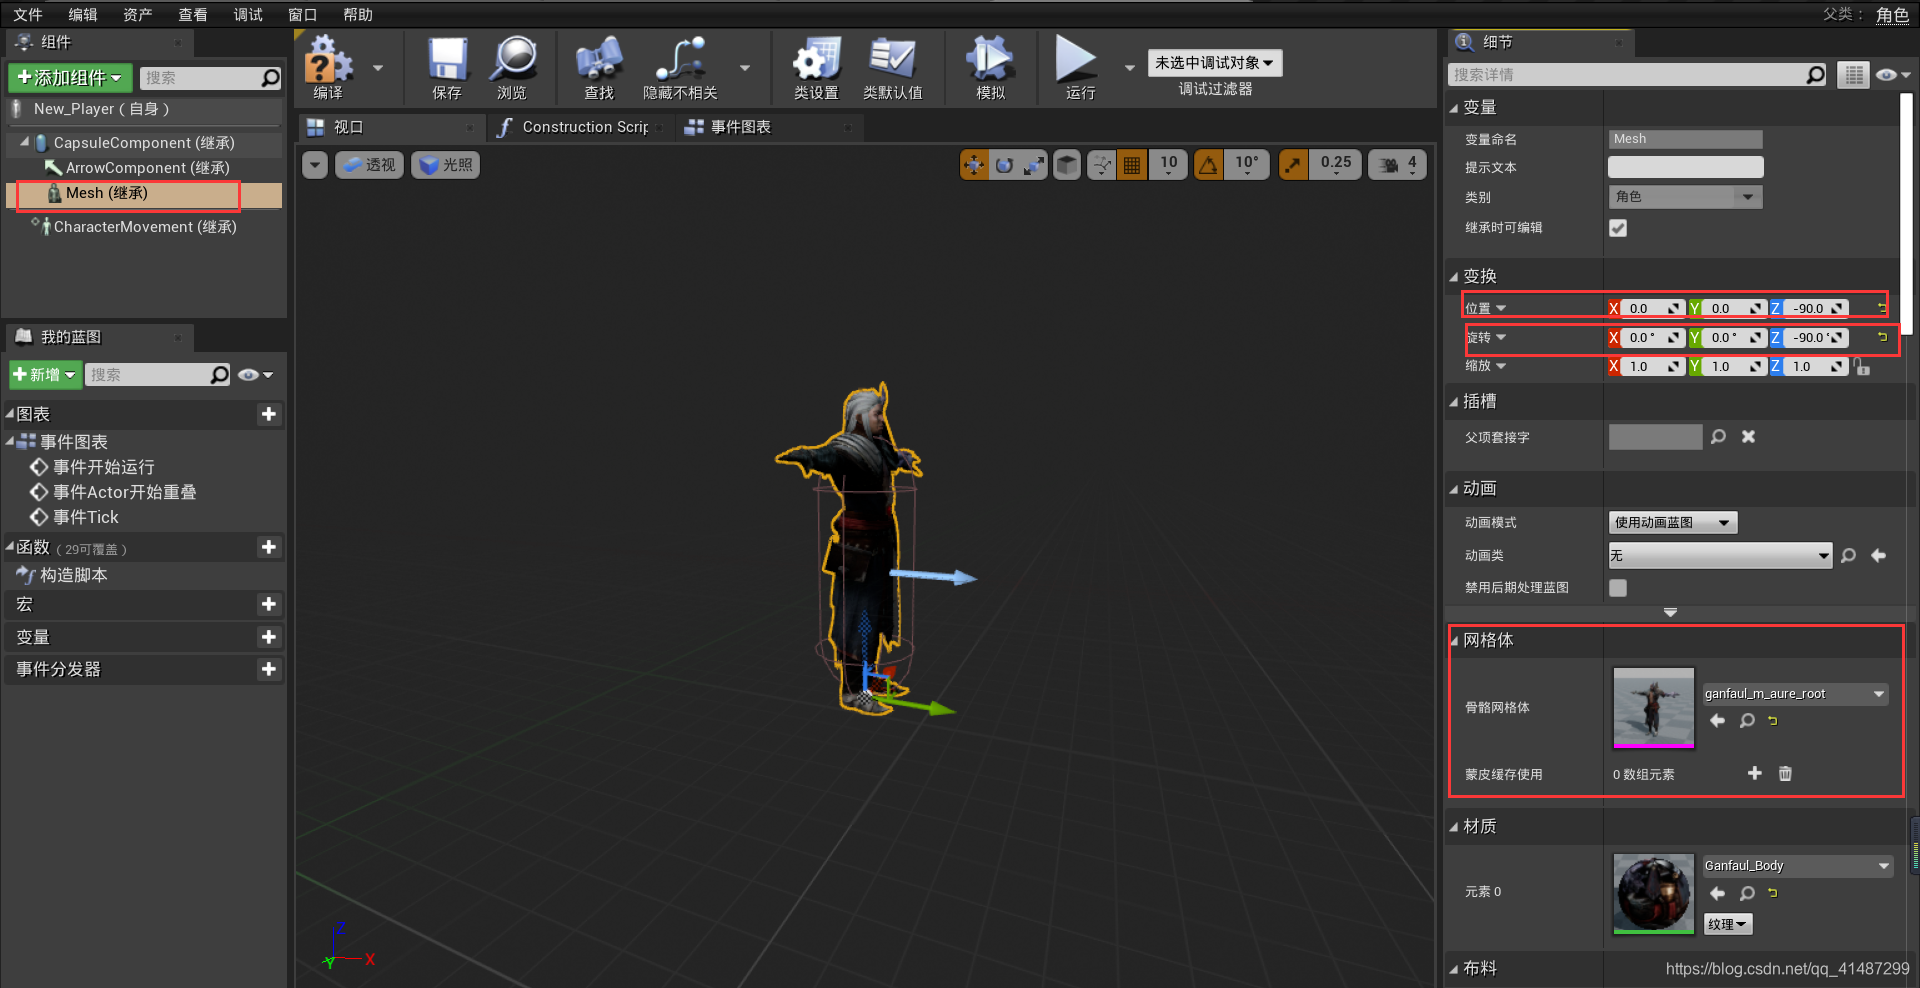The height and width of the screenshot is (988, 1920).
Task: Toggle surface snapping icon in viewport
Action: click(x=1101, y=165)
